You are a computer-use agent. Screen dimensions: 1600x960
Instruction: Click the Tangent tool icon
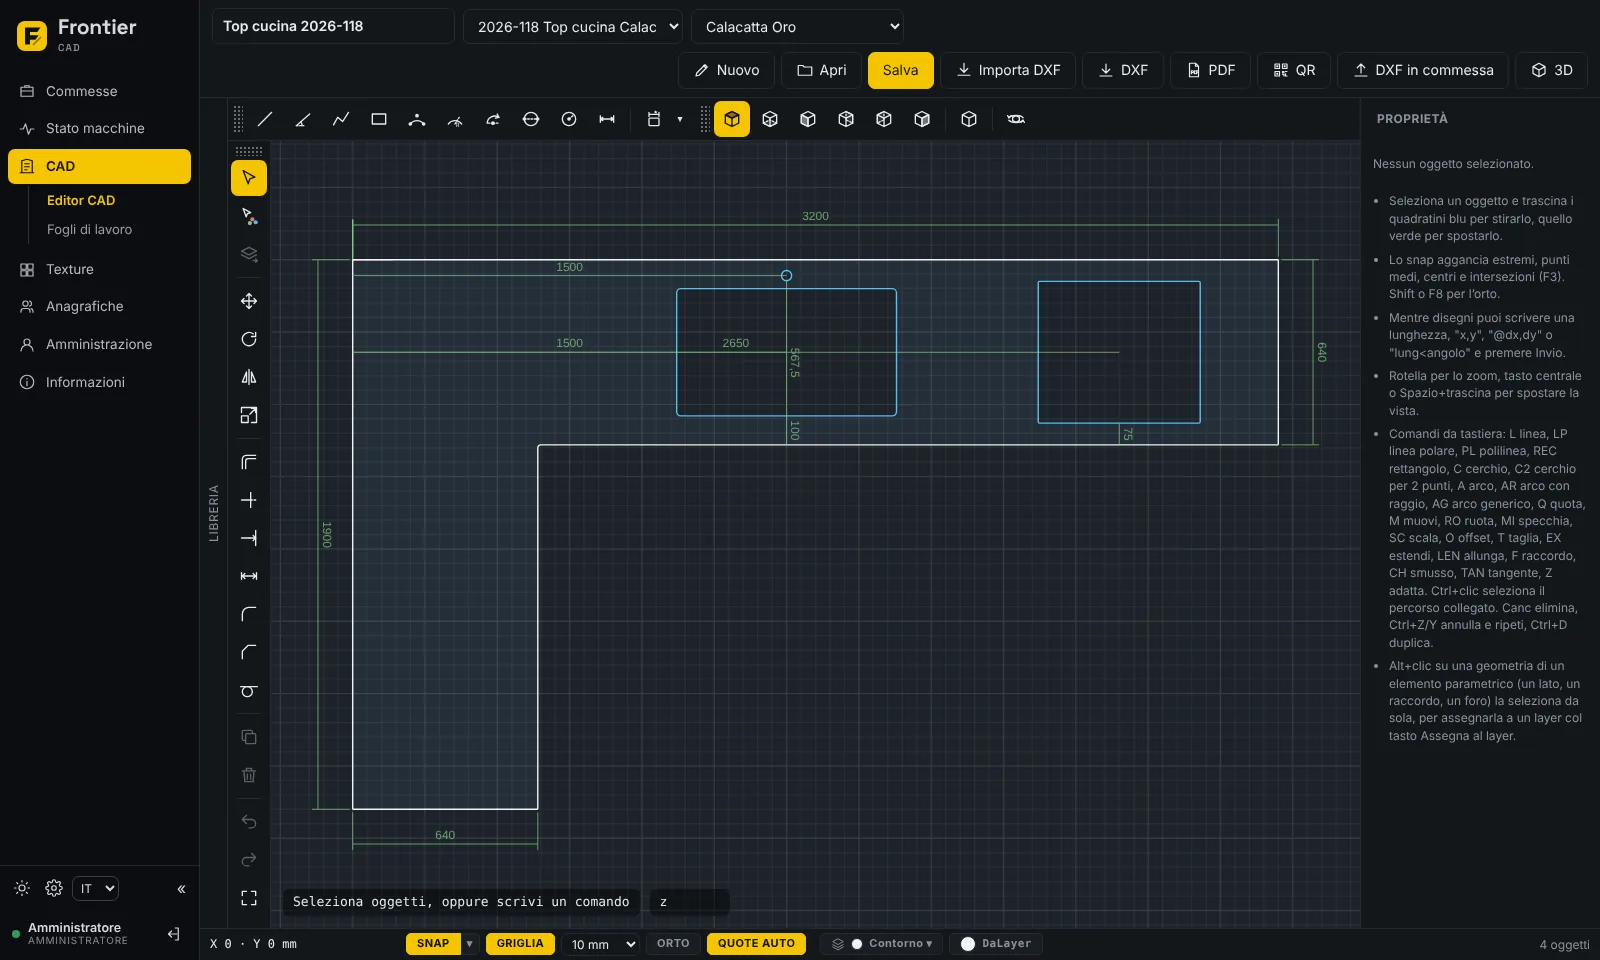click(x=249, y=690)
